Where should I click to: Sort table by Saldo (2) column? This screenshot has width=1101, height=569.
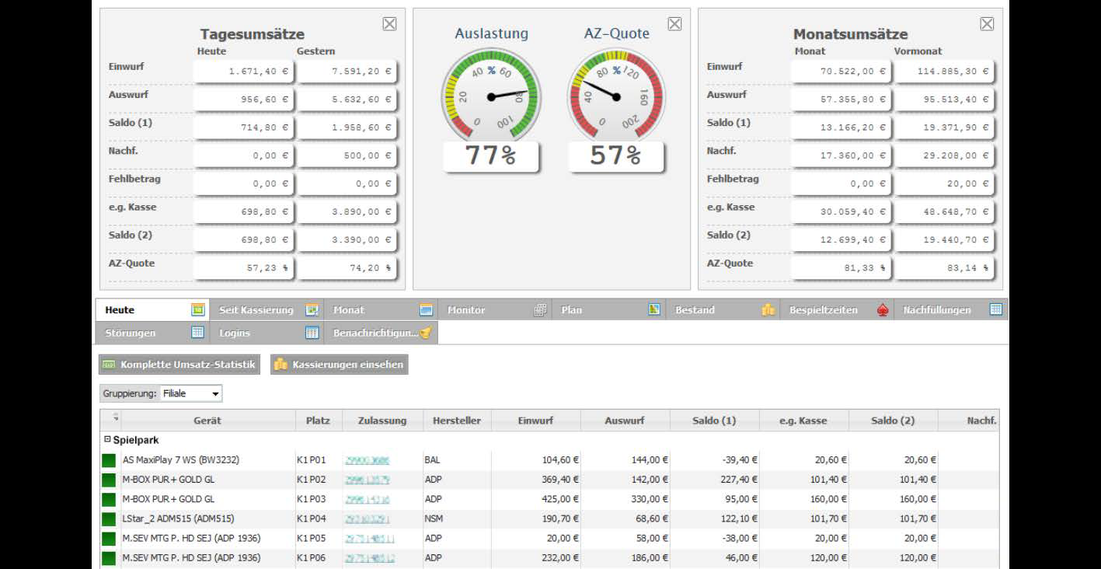(892, 421)
